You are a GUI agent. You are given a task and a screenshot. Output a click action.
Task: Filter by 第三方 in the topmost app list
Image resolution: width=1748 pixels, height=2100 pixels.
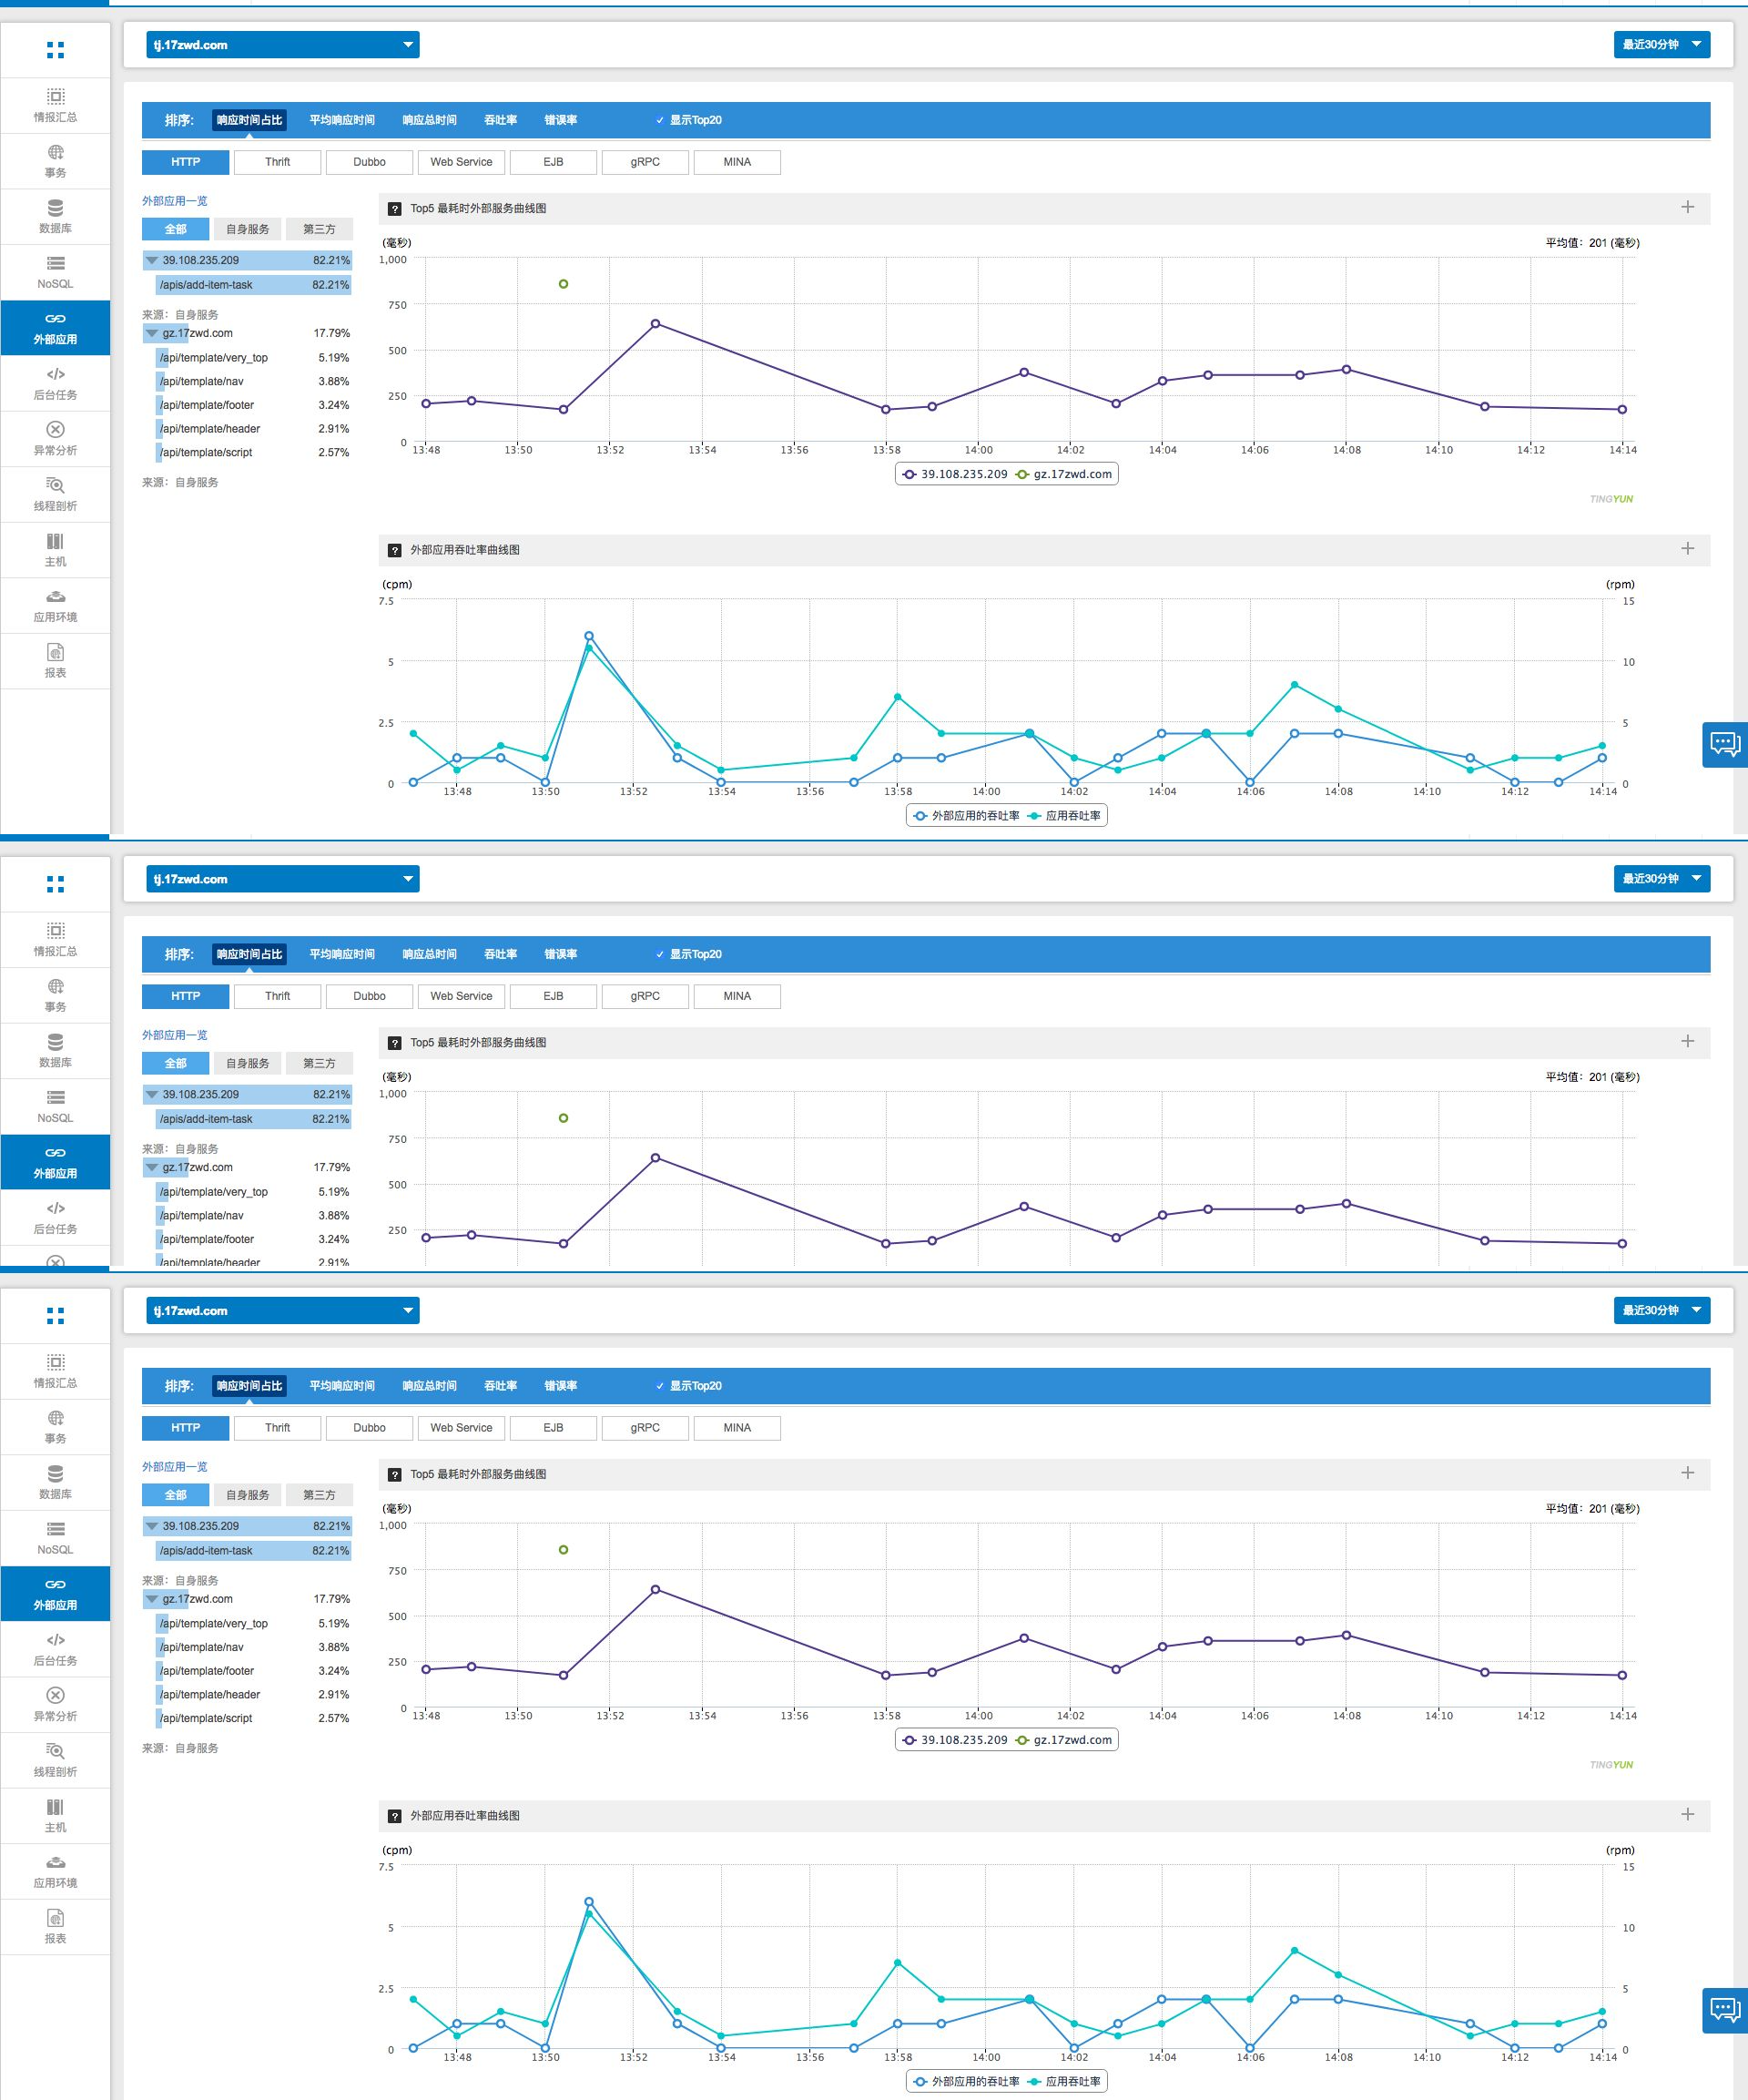coord(319,229)
